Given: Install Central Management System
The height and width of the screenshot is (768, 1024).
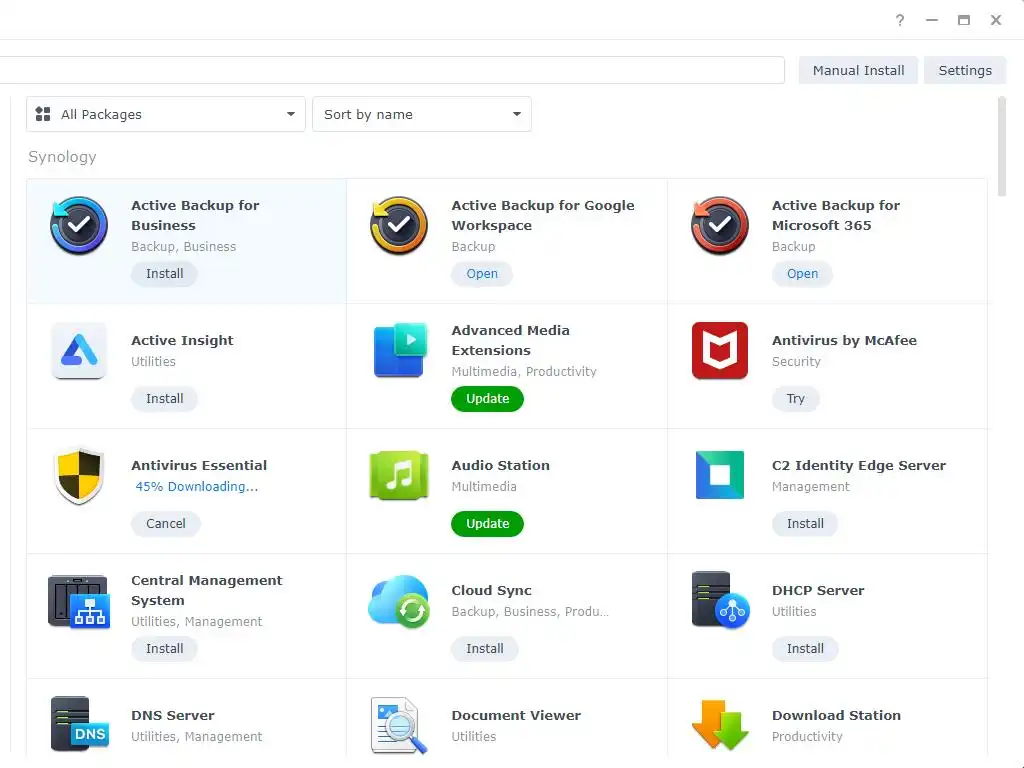Looking at the screenshot, I should 165,648.
